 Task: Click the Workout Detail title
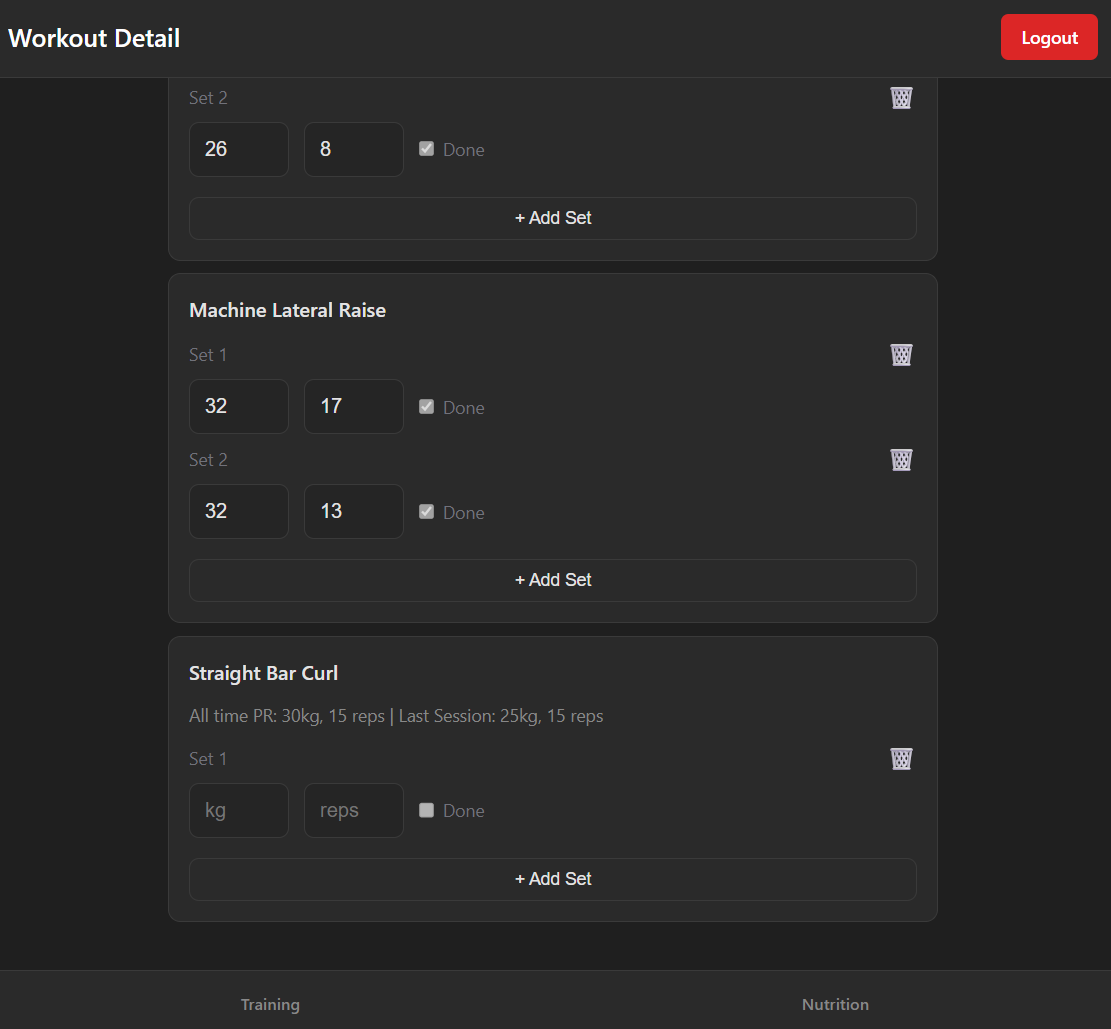coord(93,38)
